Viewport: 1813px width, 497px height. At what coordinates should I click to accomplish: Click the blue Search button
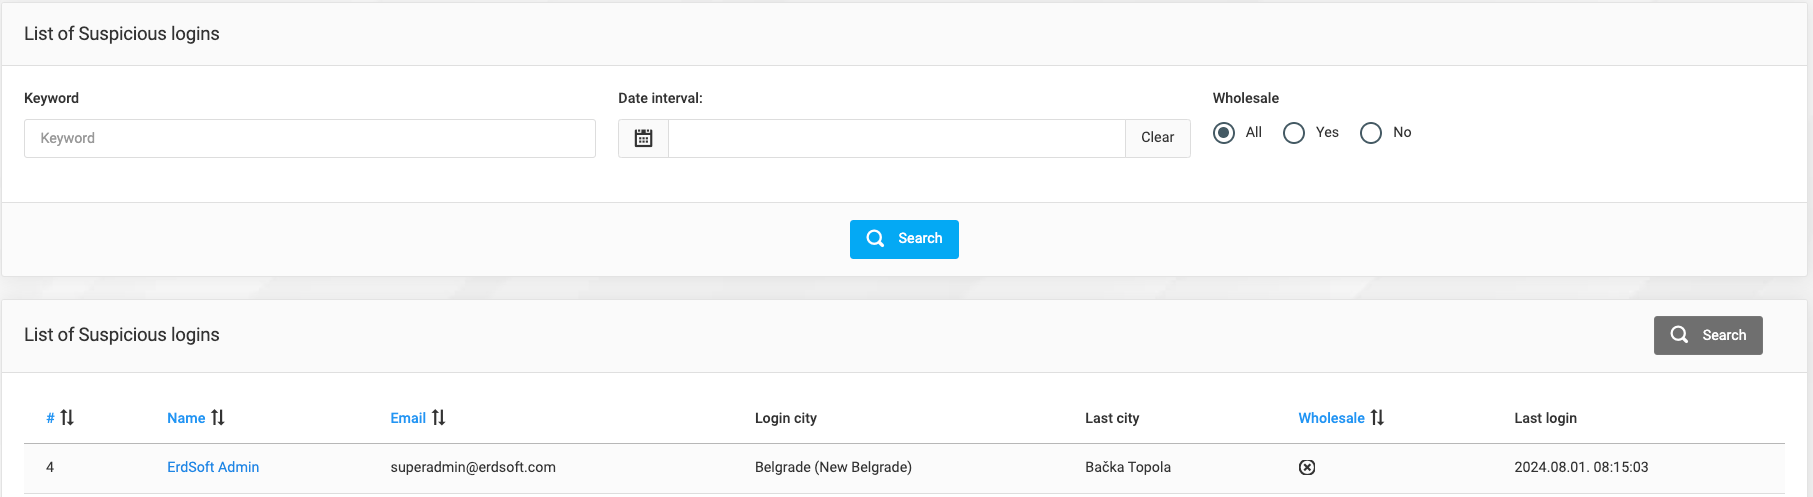904,239
